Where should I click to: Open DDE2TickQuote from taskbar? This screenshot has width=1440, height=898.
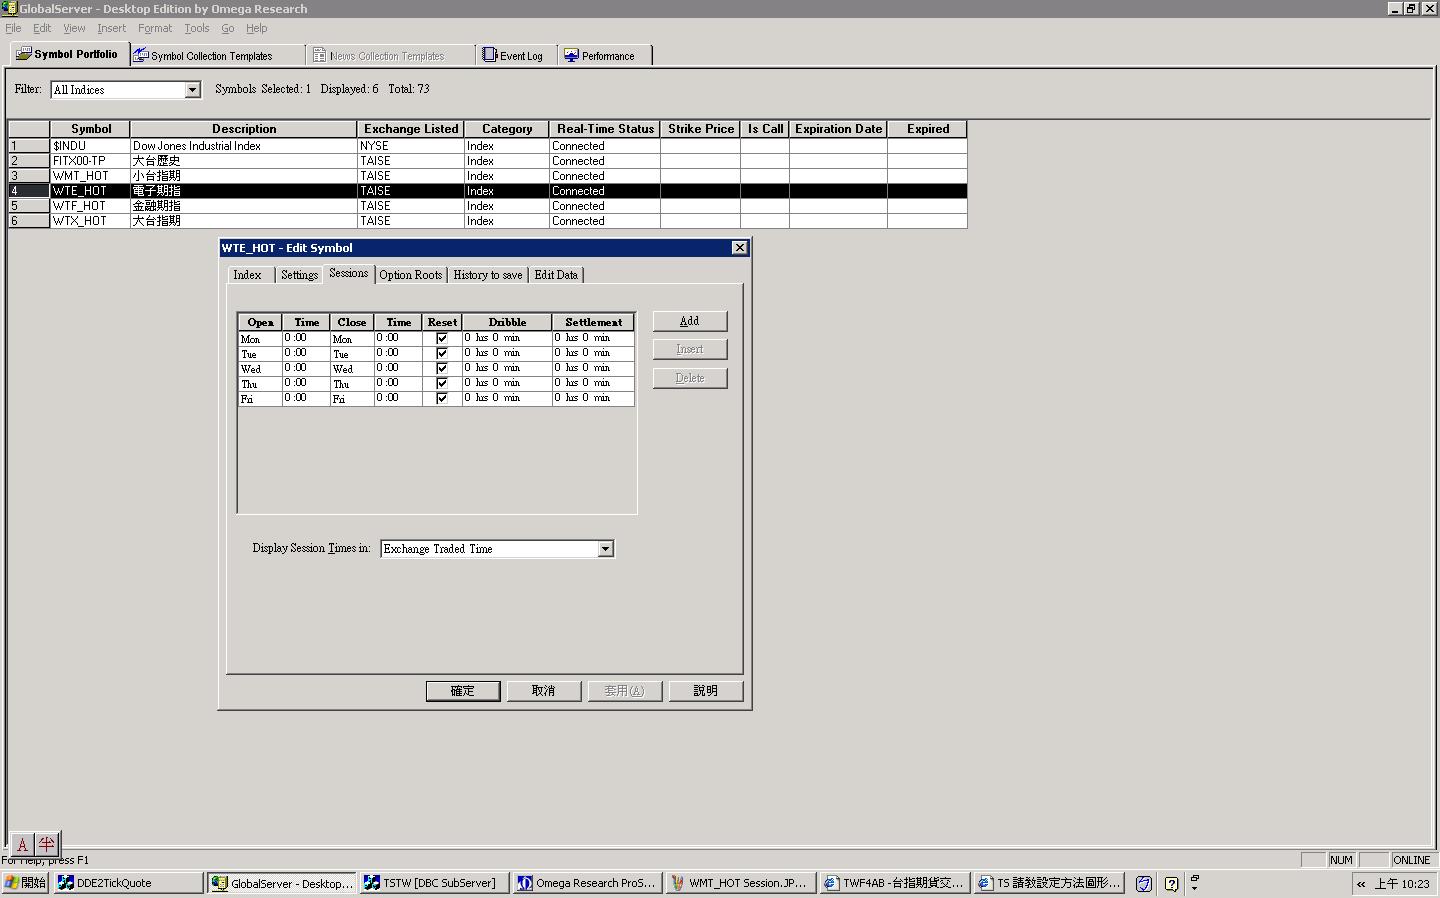pos(128,883)
